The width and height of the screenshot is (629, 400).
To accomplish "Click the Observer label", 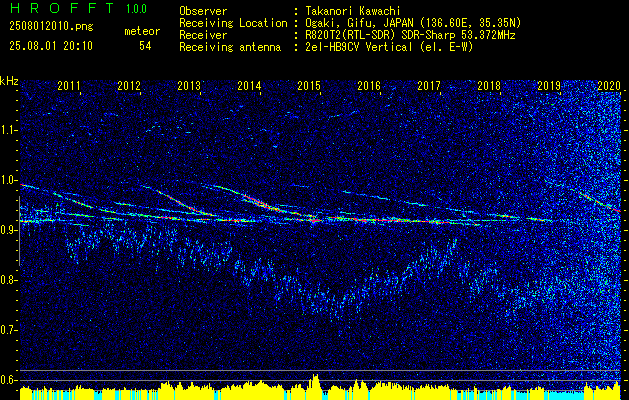I will tap(203, 11).
